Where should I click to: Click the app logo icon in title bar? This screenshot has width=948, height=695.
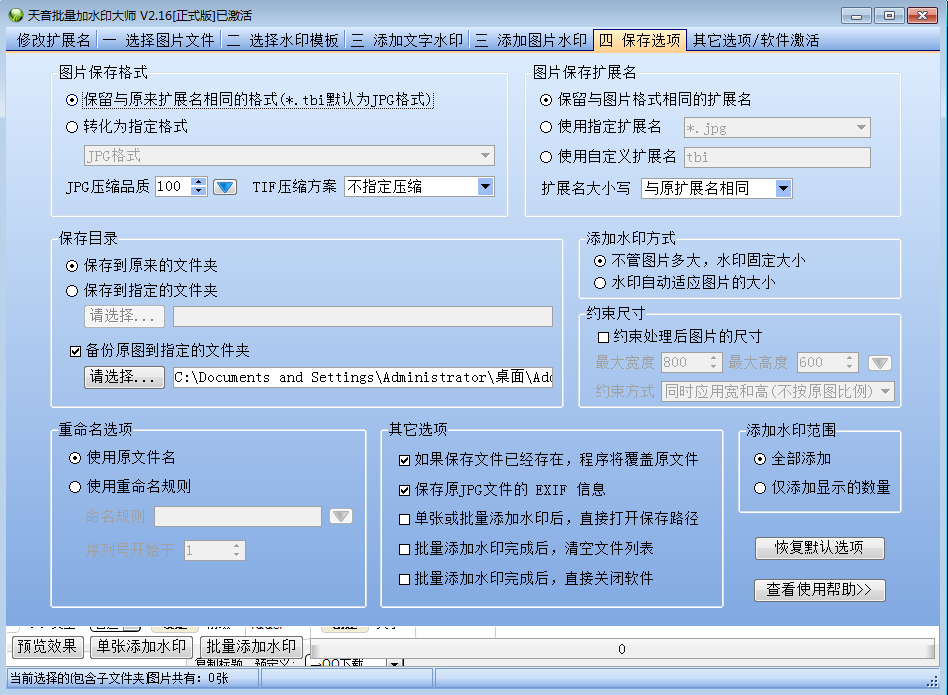click(x=15, y=15)
